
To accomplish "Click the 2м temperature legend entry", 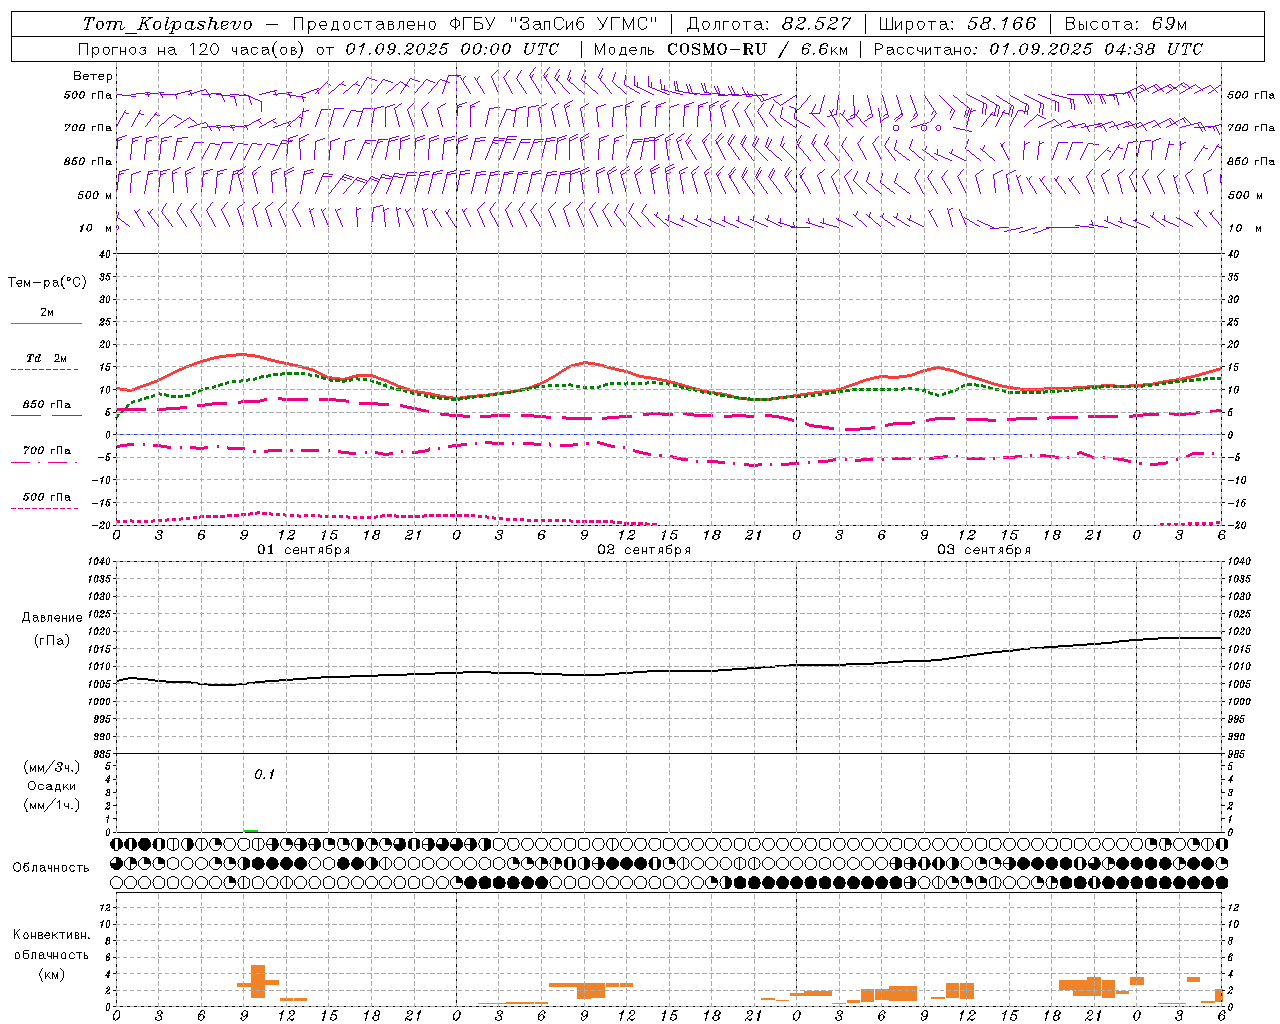I will tap(47, 312).
